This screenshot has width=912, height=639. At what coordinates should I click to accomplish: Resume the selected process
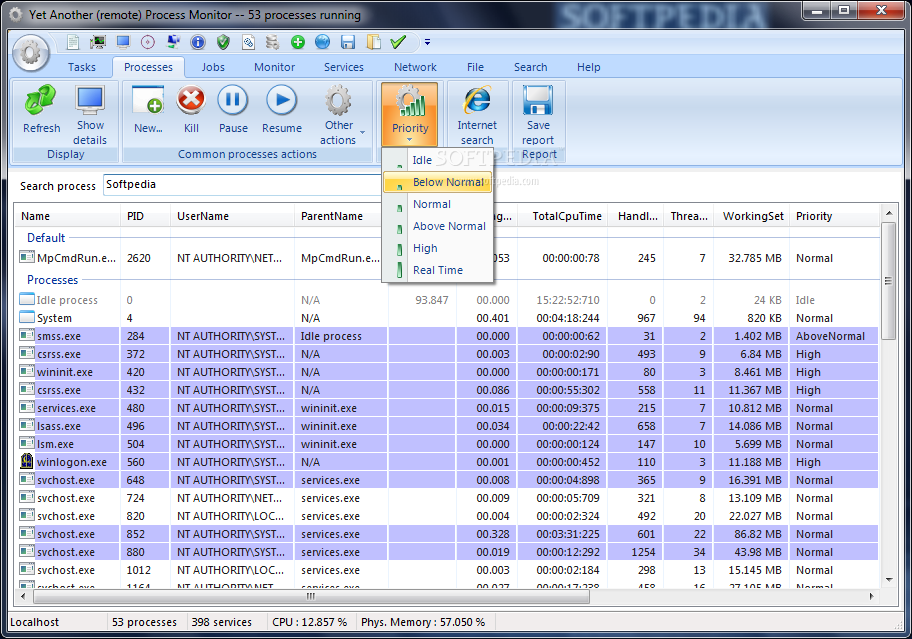point(282,109)
